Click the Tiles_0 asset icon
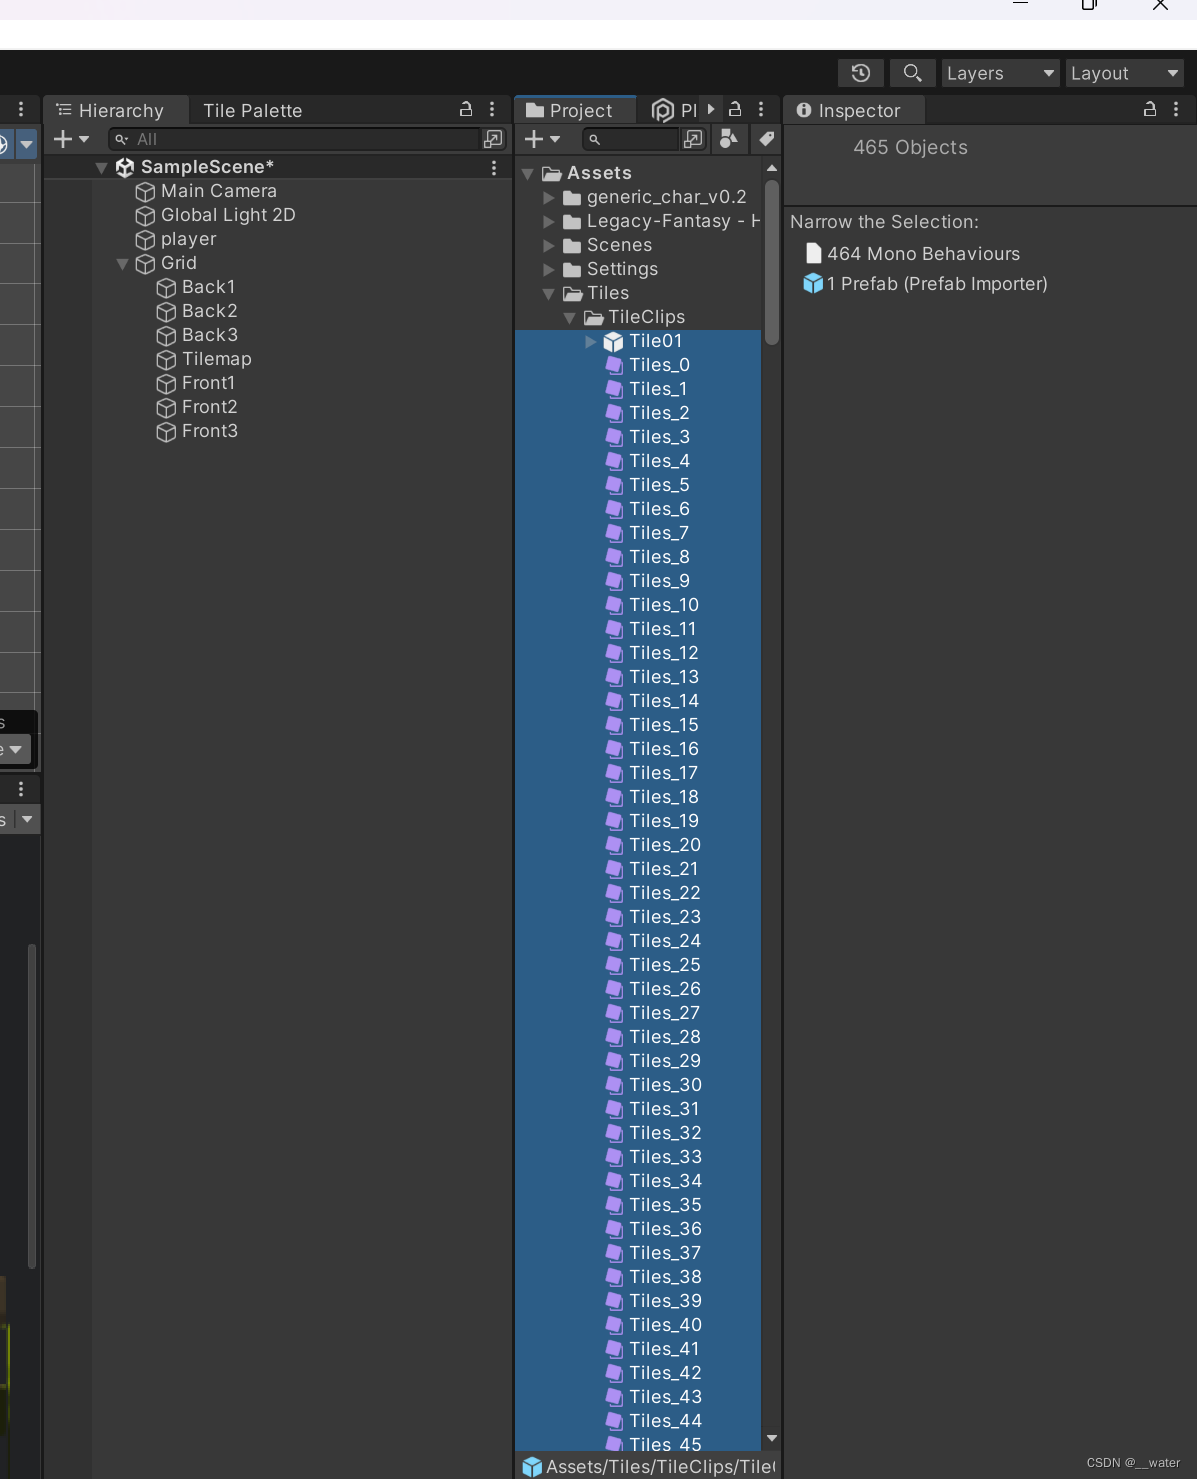 615,366
